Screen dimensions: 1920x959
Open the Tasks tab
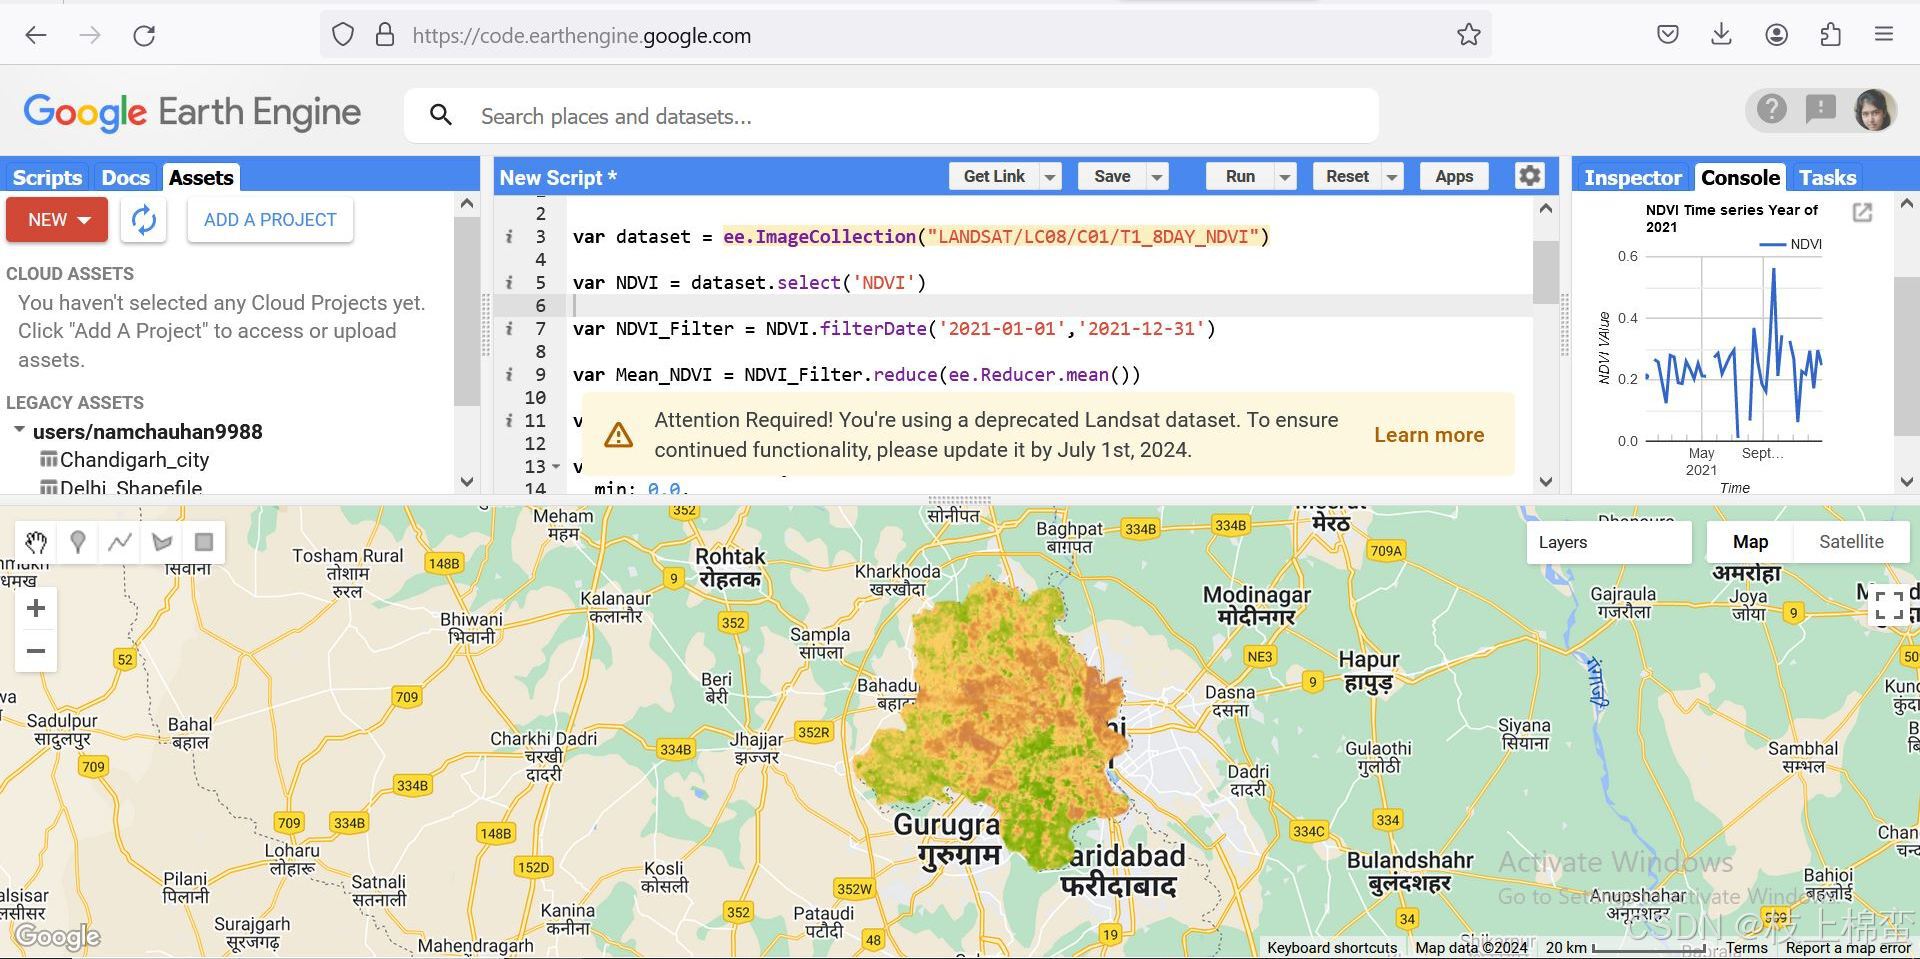pyautogui.click(x=1827, y=177)
